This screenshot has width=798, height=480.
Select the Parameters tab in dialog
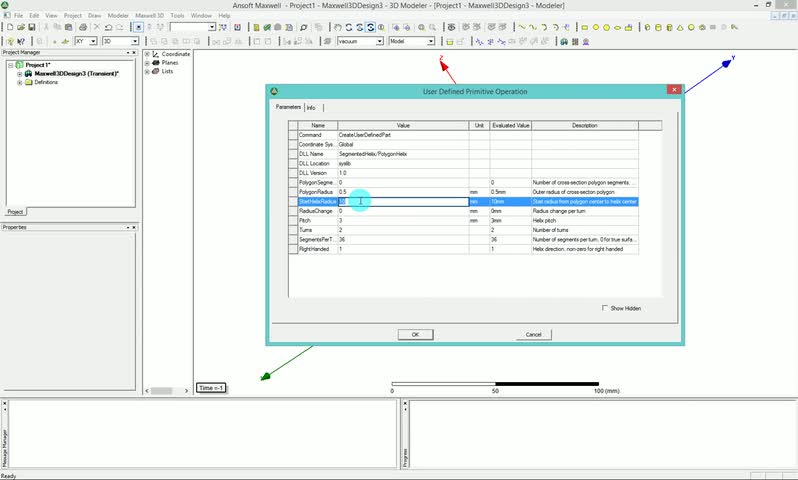tap(289, 107)
